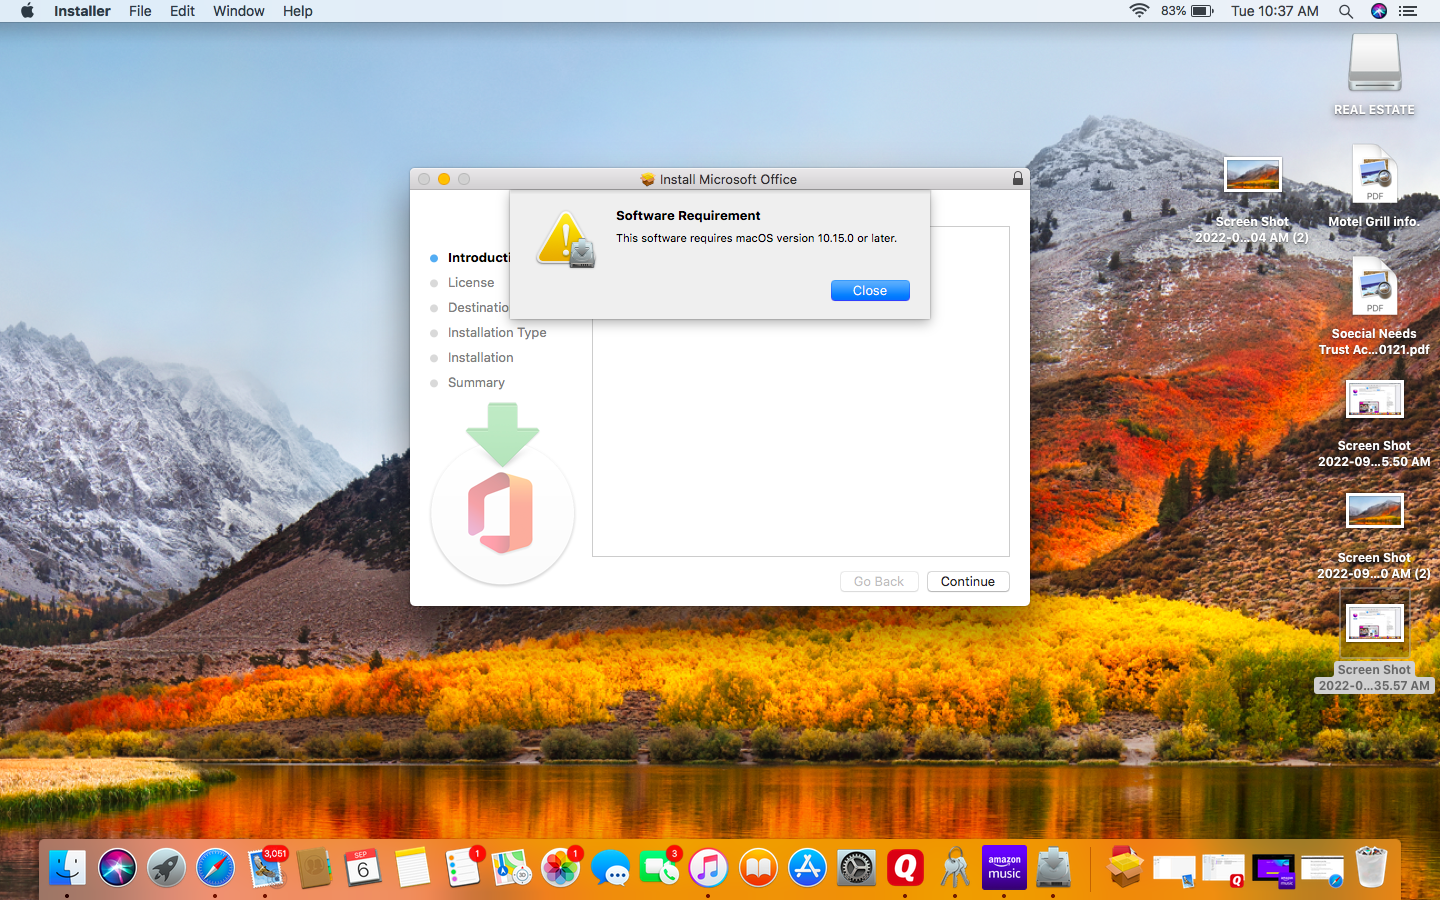Launch Siri from the Dock
The width and height of the screenshot is (1440, 900).
(117, 867)
